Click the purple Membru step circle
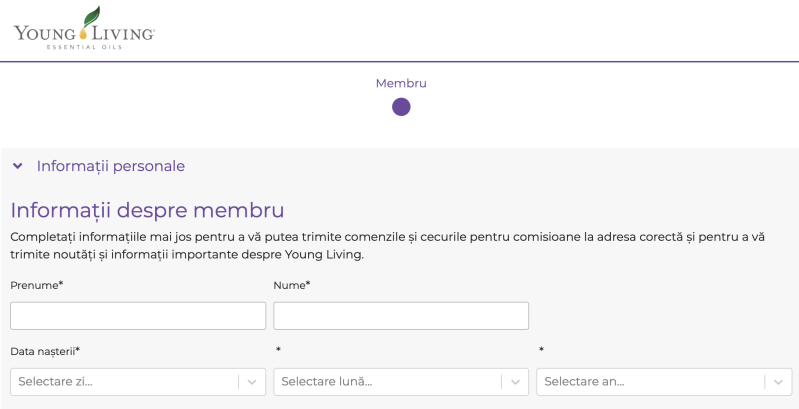 tap(401, 107)
